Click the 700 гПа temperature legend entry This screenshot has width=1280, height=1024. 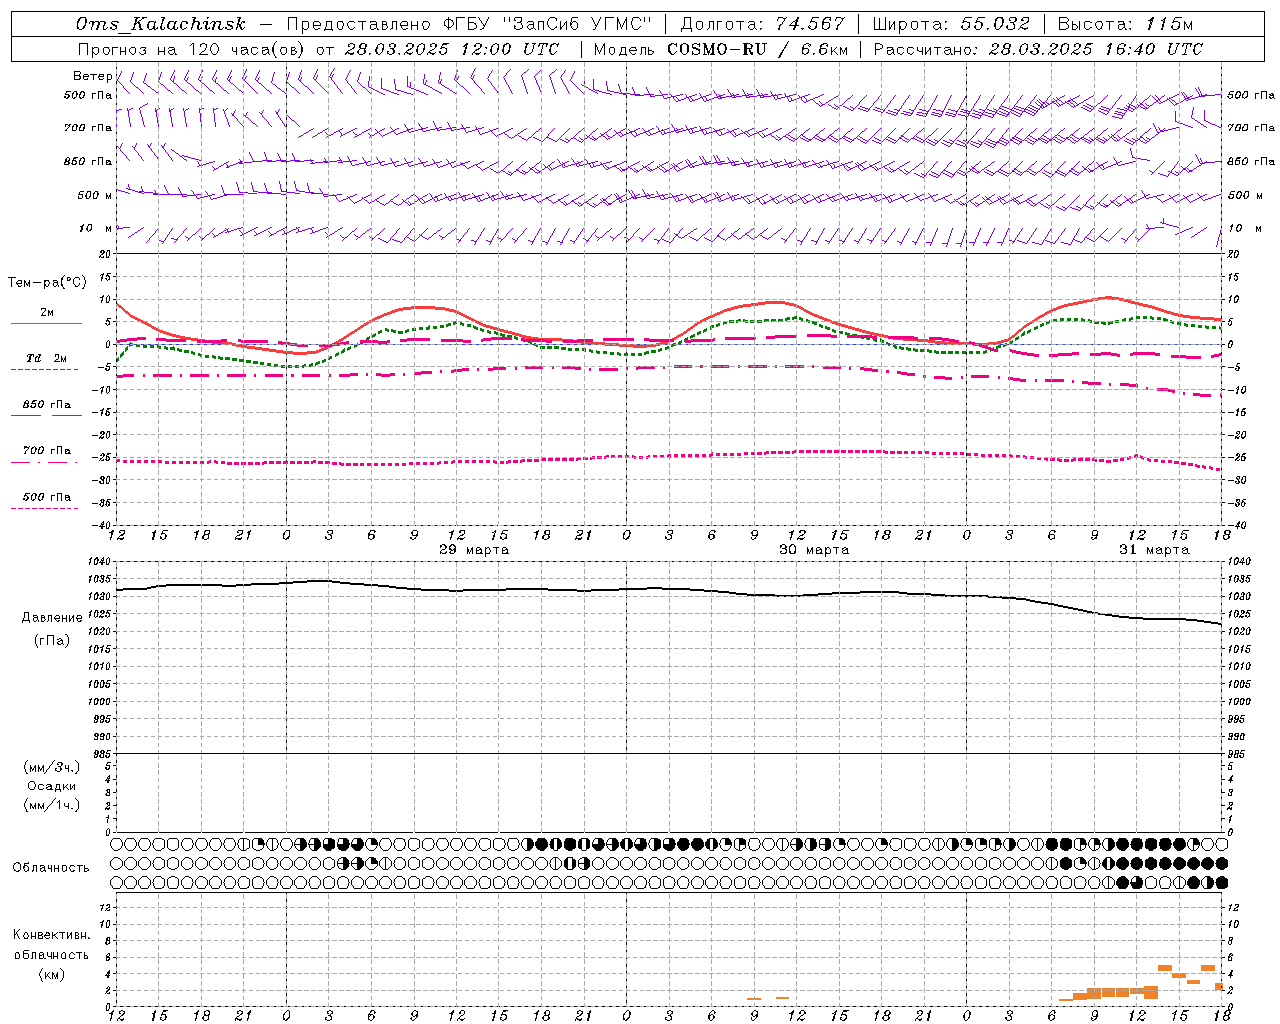click(47, 450)
